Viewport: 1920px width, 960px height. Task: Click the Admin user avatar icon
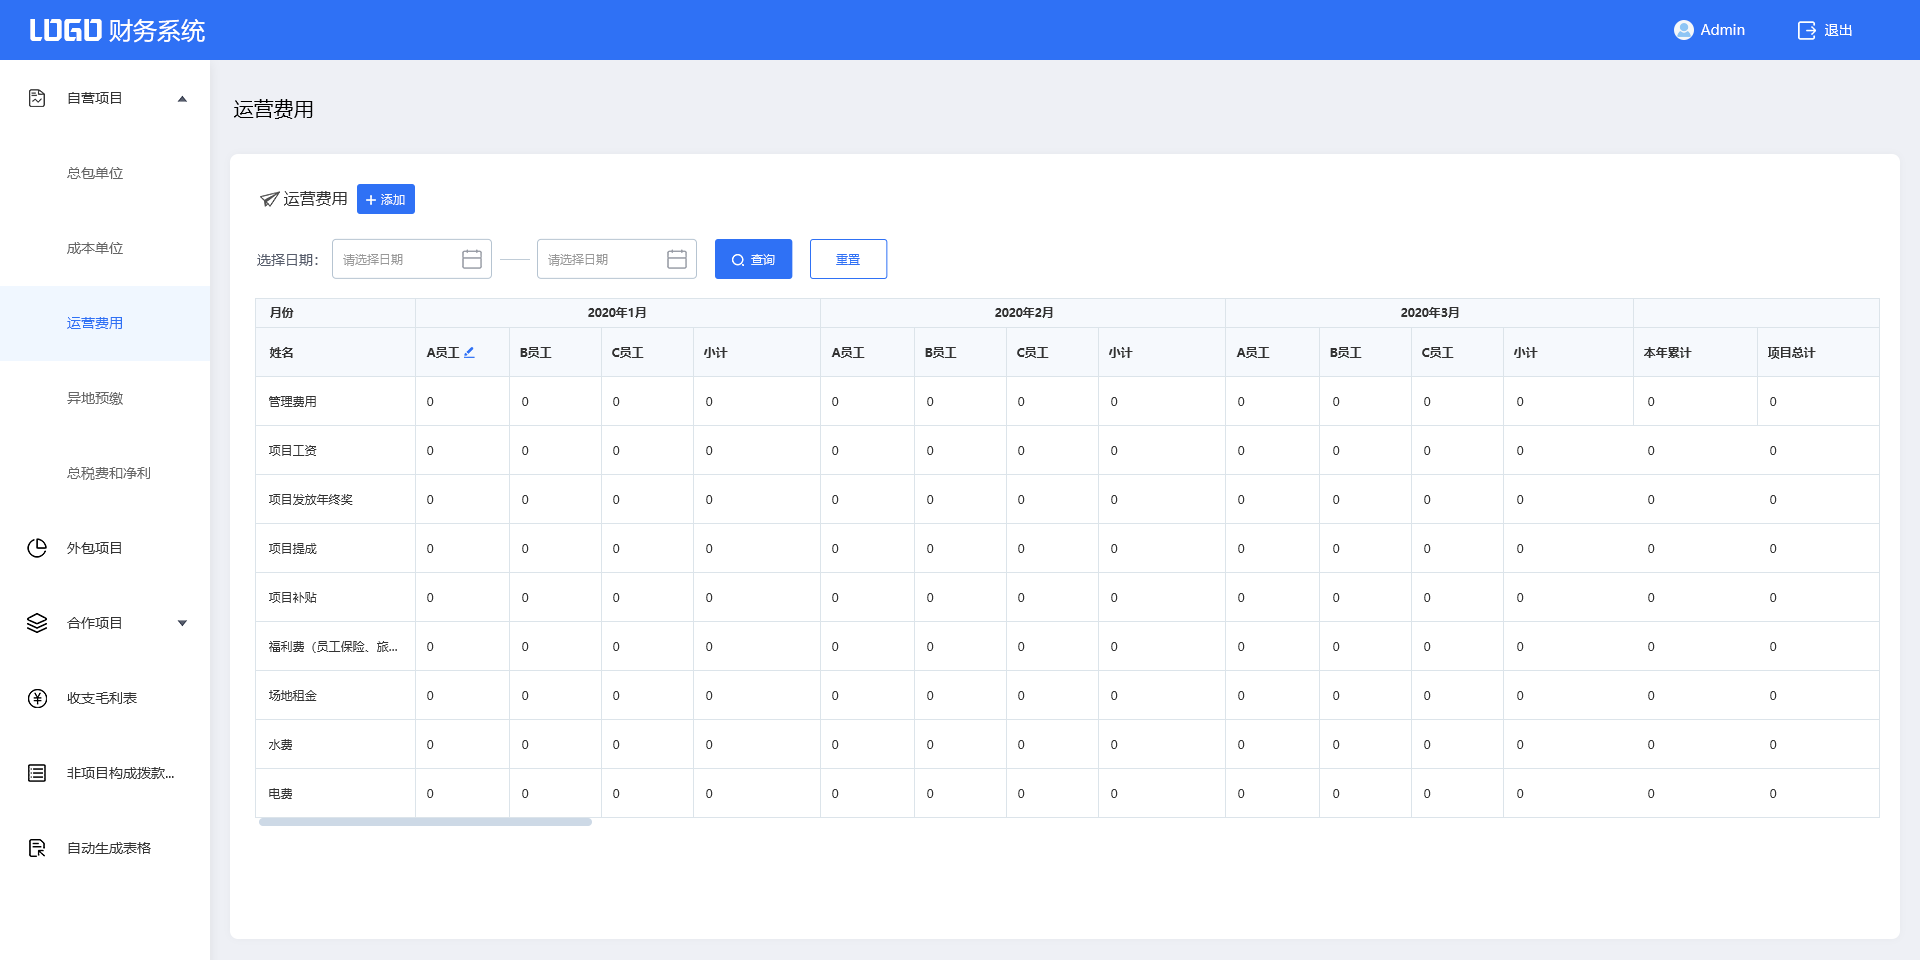tap(1683, 30)
